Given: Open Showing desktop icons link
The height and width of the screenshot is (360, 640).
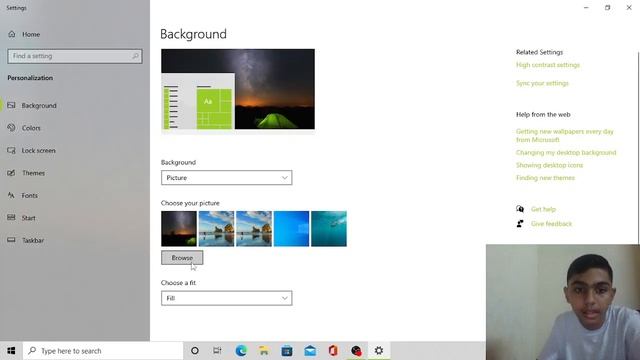Looking at the screenshot, I should click(x=549, y=165).
